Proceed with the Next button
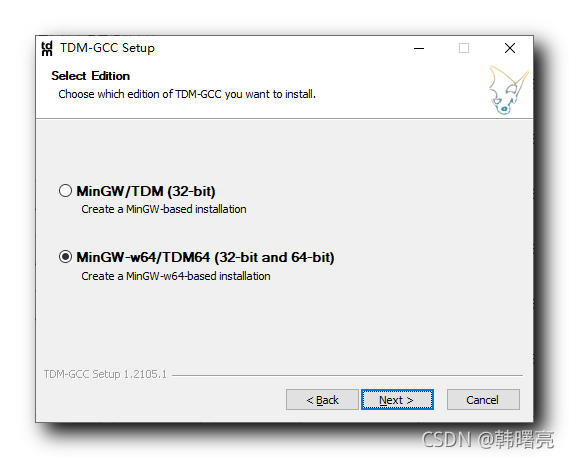 click(397, 400)
